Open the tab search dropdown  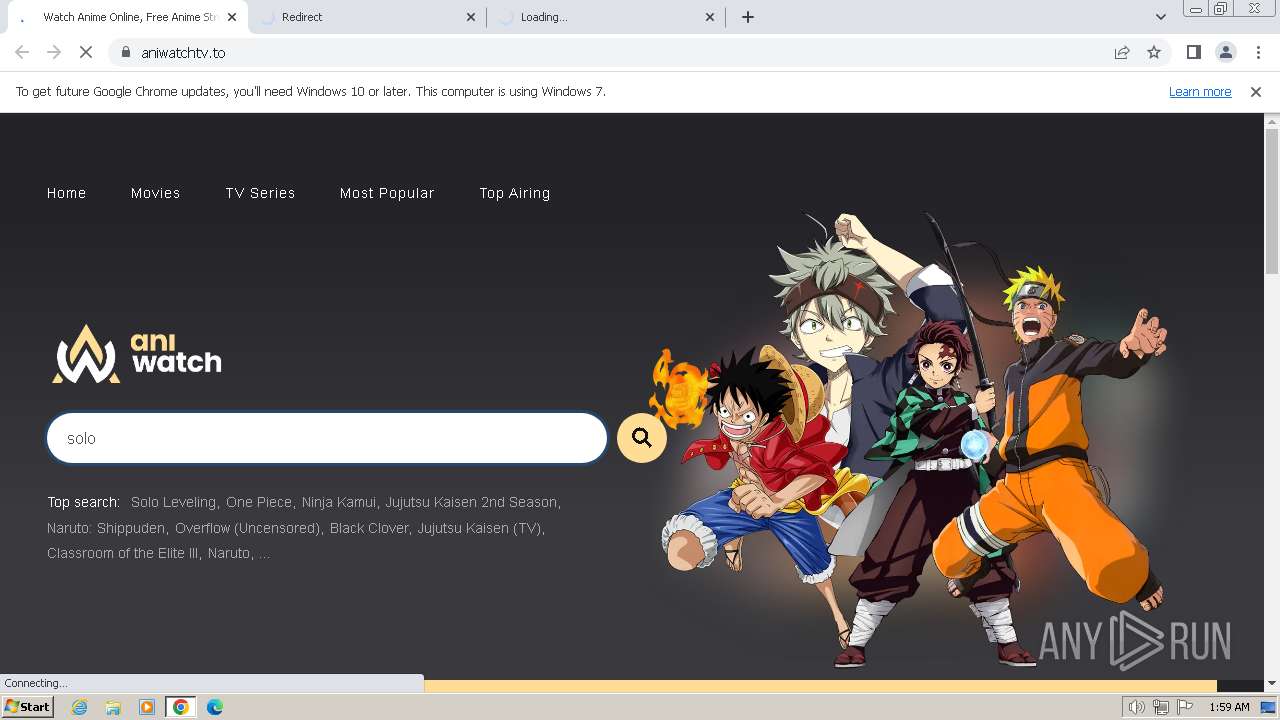[1161, 17]
